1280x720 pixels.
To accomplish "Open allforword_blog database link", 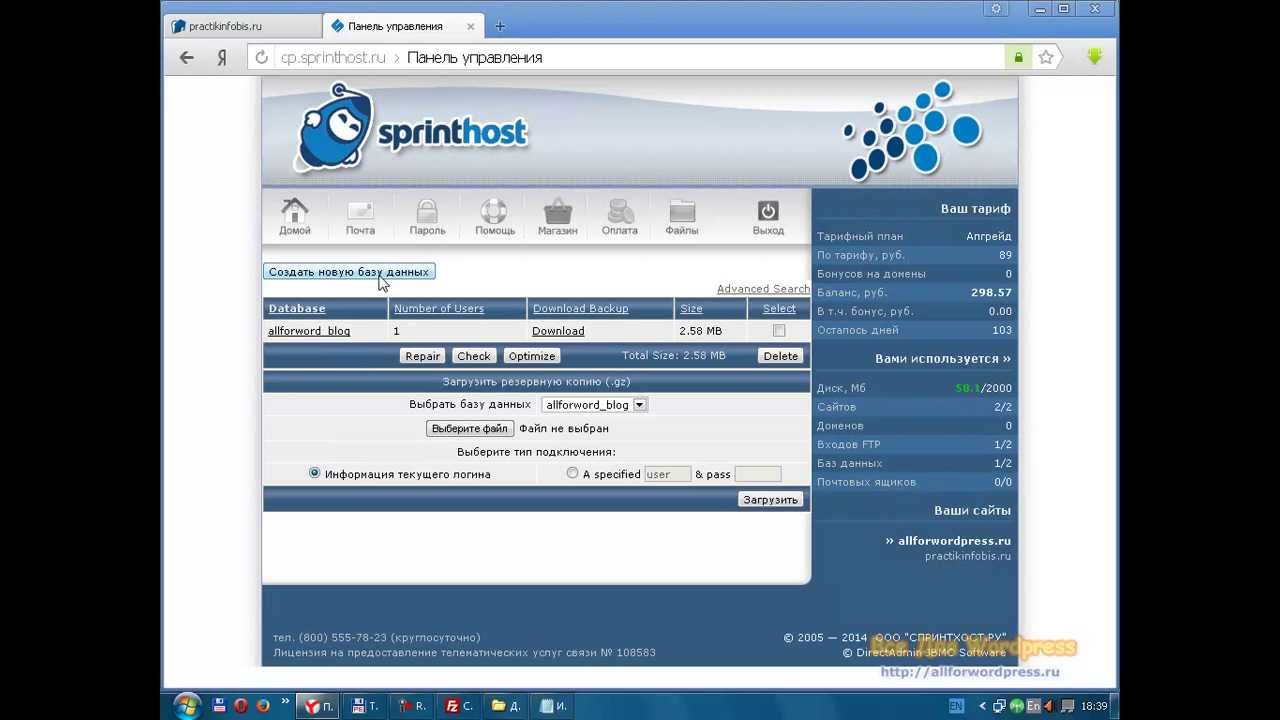I will tap(309, 331).
